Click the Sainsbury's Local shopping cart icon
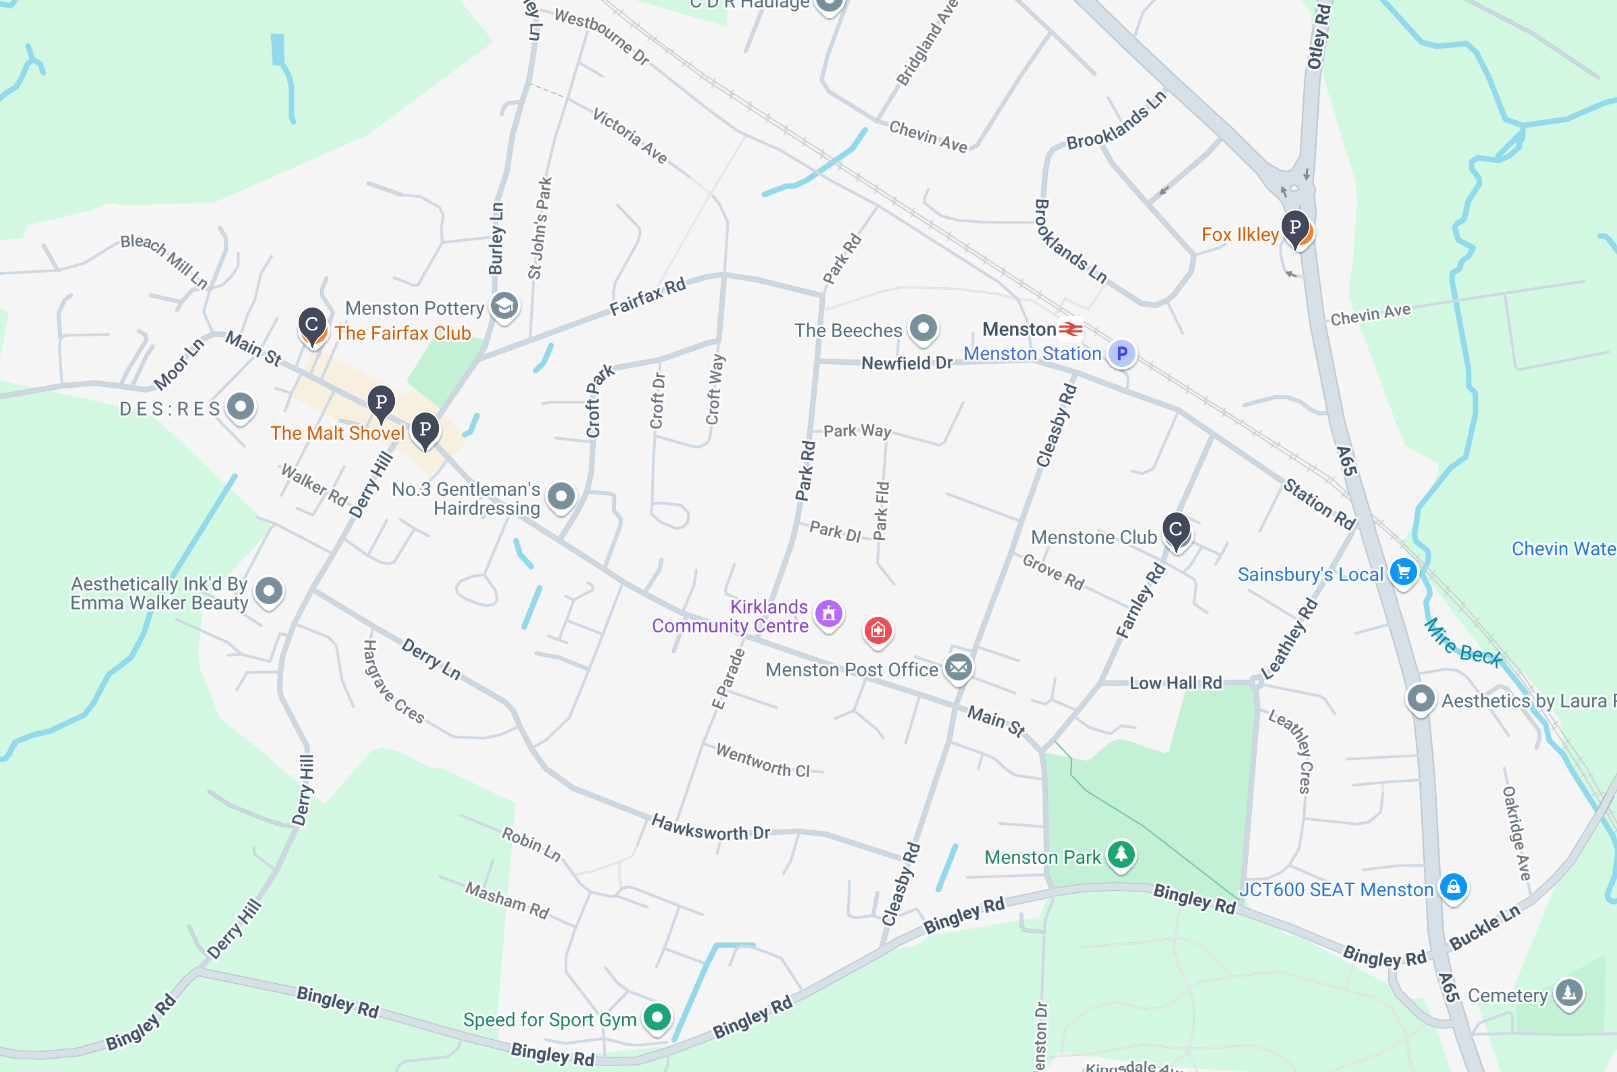 point(1404,573)
